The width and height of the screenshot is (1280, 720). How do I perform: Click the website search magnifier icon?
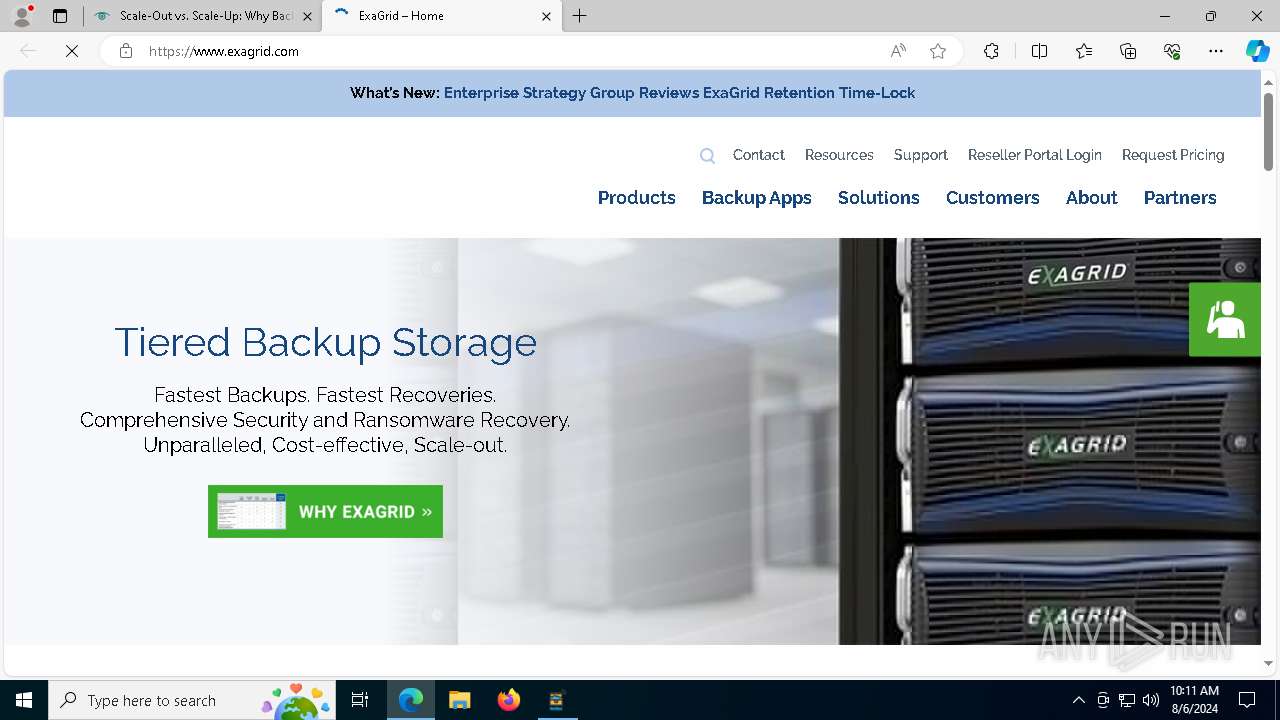(x=707, y=155)
